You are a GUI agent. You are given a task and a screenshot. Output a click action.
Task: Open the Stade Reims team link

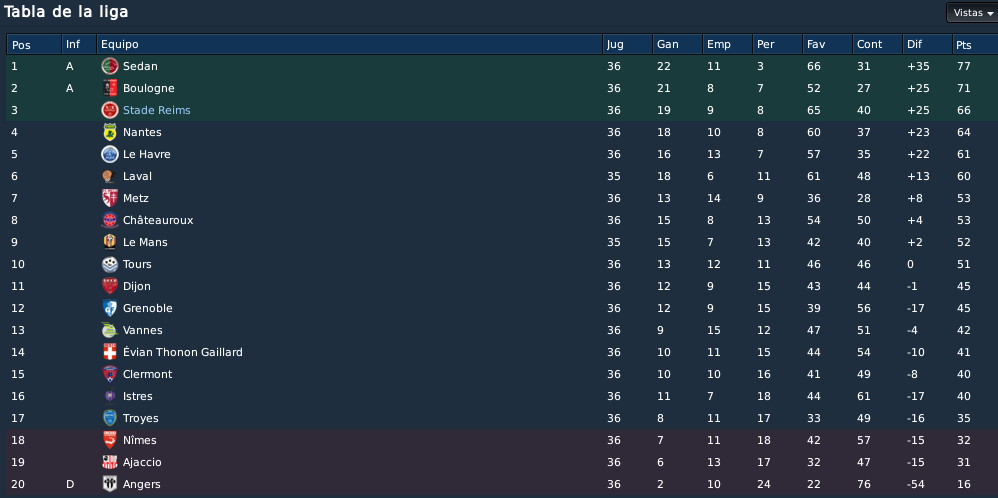pos(157,110)
